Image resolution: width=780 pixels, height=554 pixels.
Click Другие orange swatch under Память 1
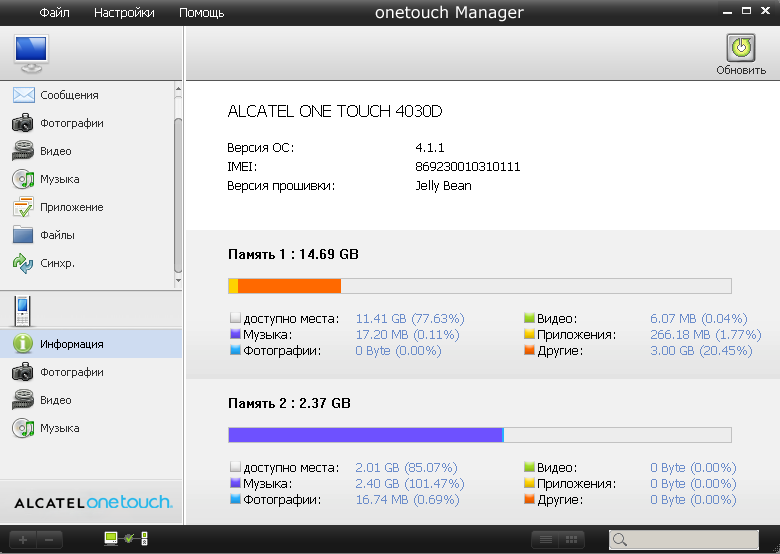(x=529, y=350)
